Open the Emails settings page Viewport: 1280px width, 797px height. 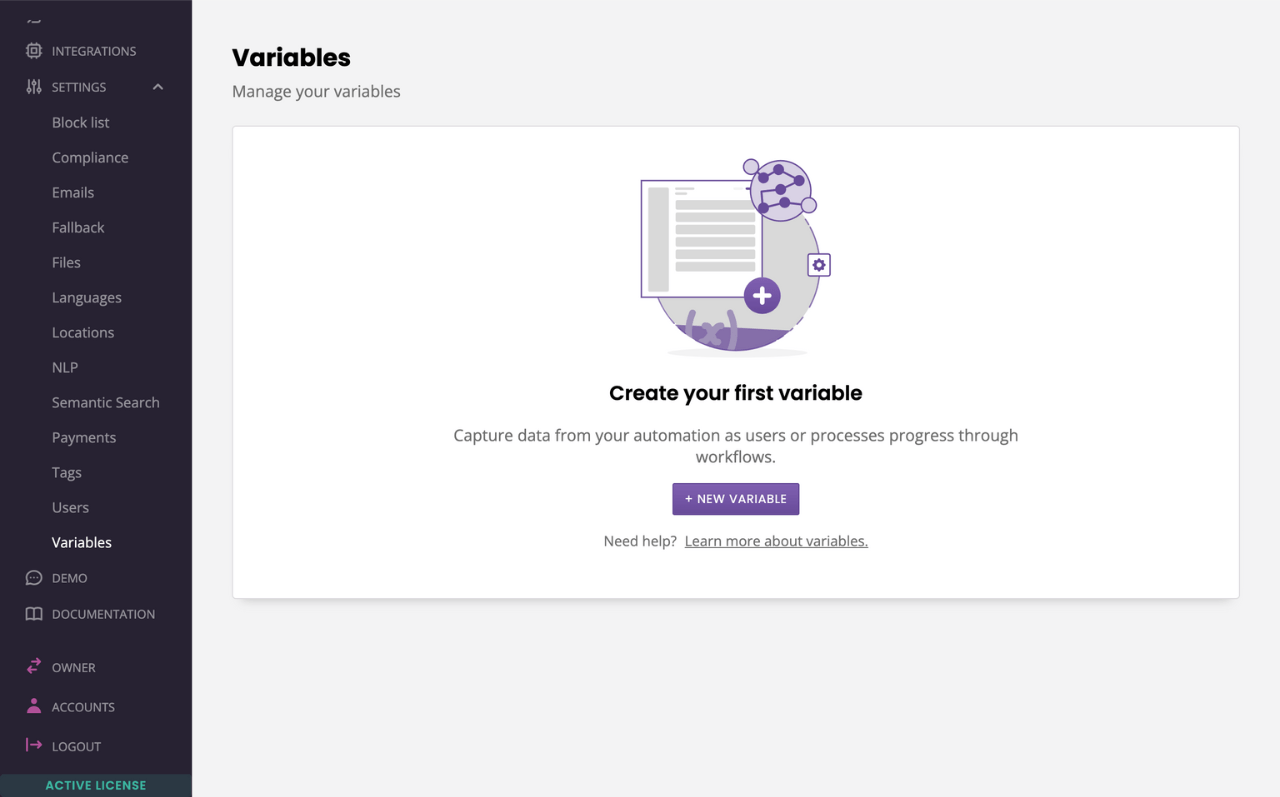[x=71, y=192]
